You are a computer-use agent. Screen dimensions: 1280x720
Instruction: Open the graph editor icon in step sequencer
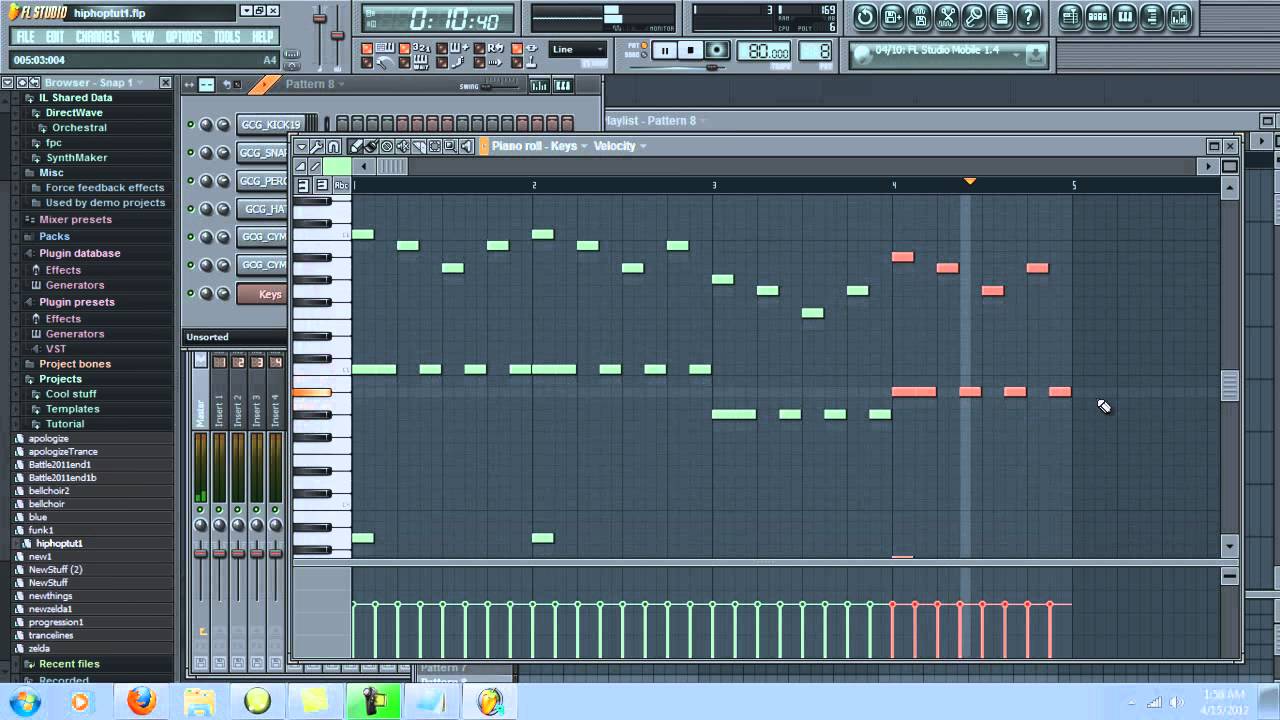click(539, 85)
